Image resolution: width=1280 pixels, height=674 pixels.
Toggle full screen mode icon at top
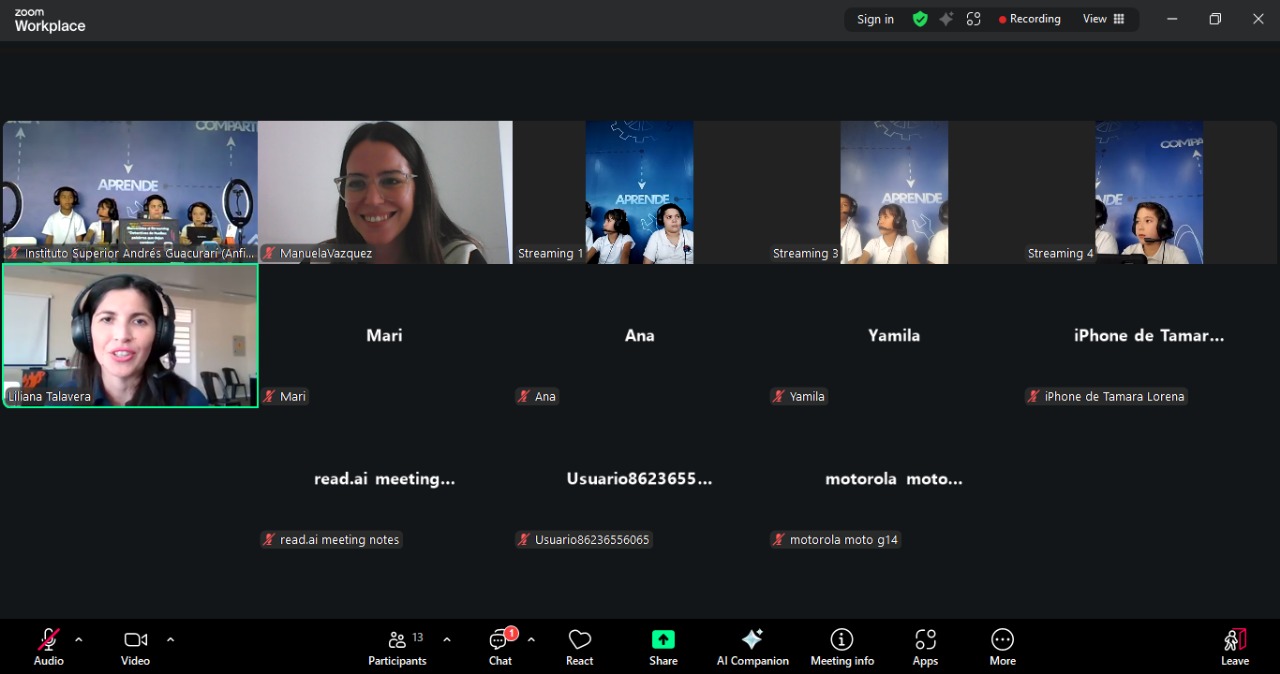pyautogui.click(x=973, y=19)
